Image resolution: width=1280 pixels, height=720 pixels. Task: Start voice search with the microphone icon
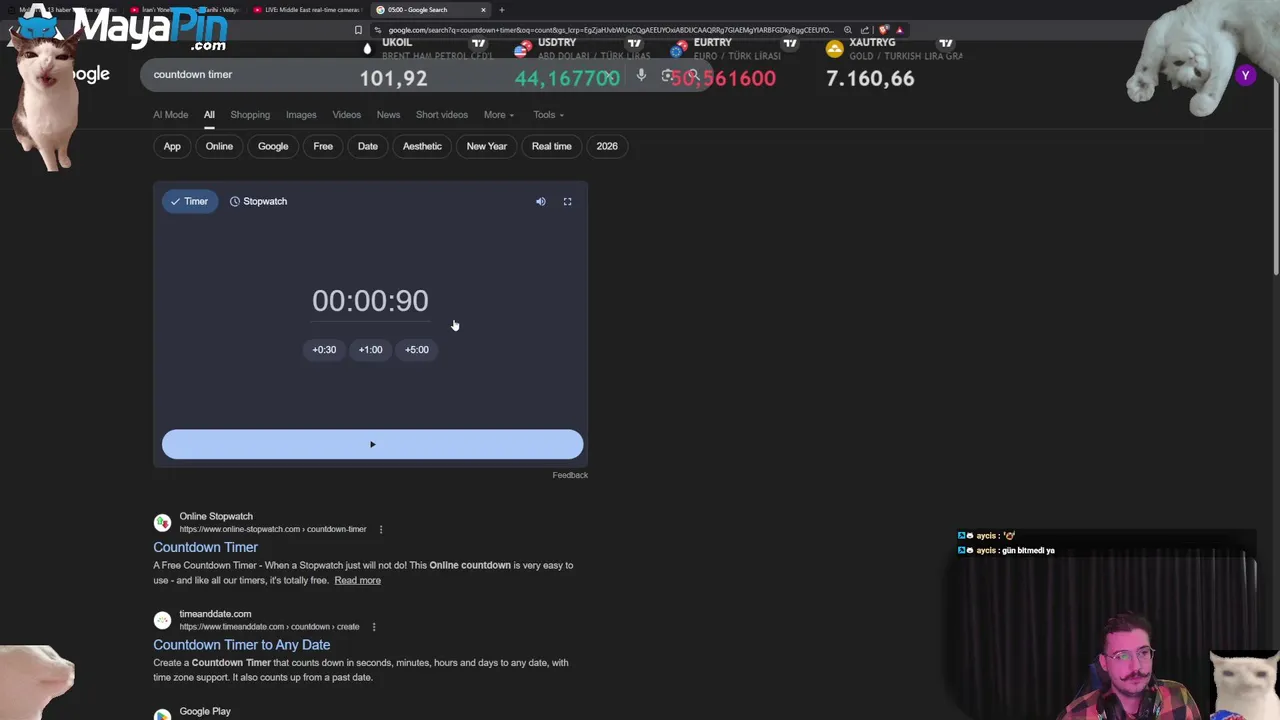click(641, 75)
